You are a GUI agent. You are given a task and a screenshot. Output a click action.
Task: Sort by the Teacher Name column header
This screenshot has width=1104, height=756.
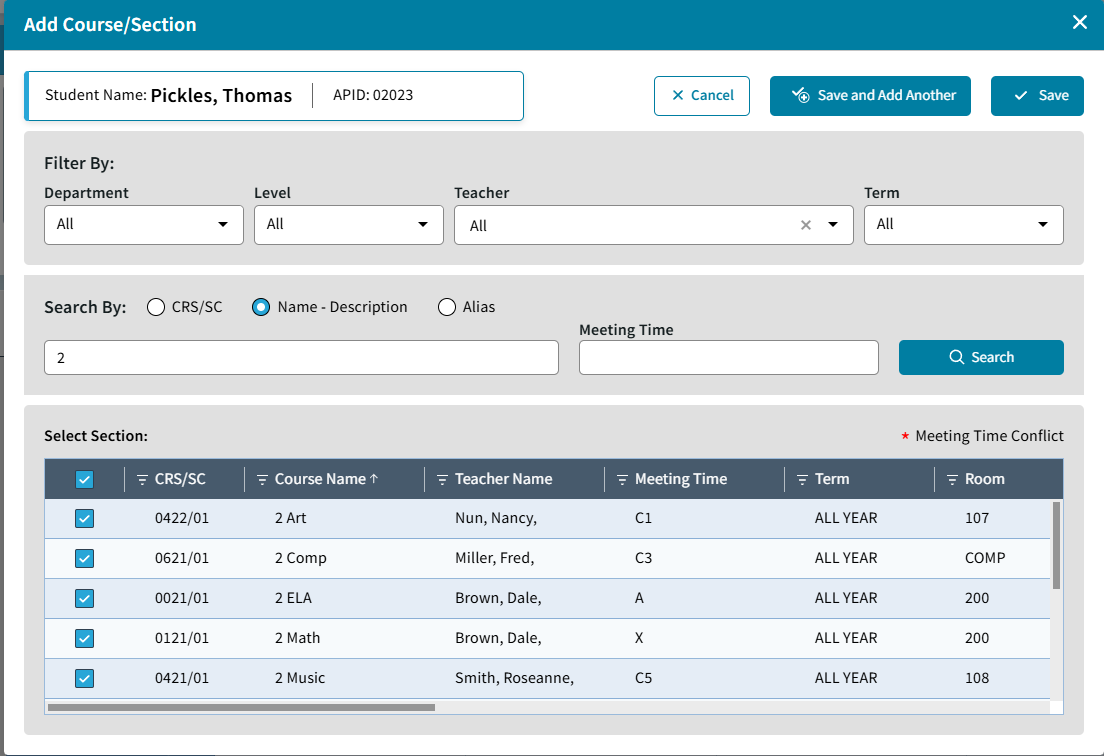tap(503, 479)
